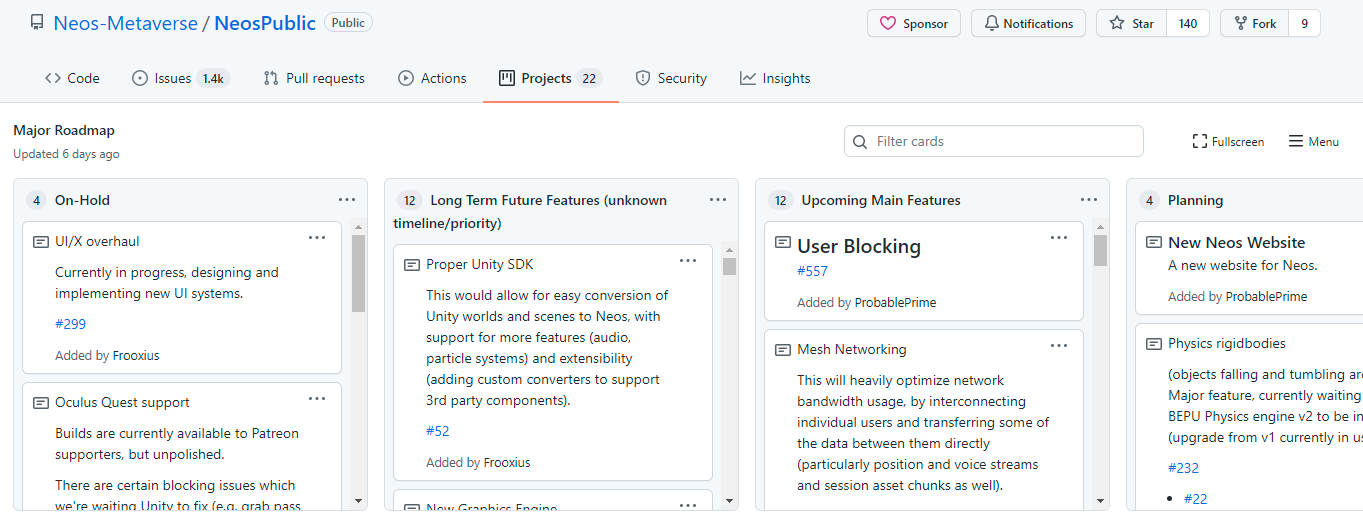Viewport: 1363px width, 524px height.
Task: Open the Mesh Networking card options menu
Action: pos(1059,346)
